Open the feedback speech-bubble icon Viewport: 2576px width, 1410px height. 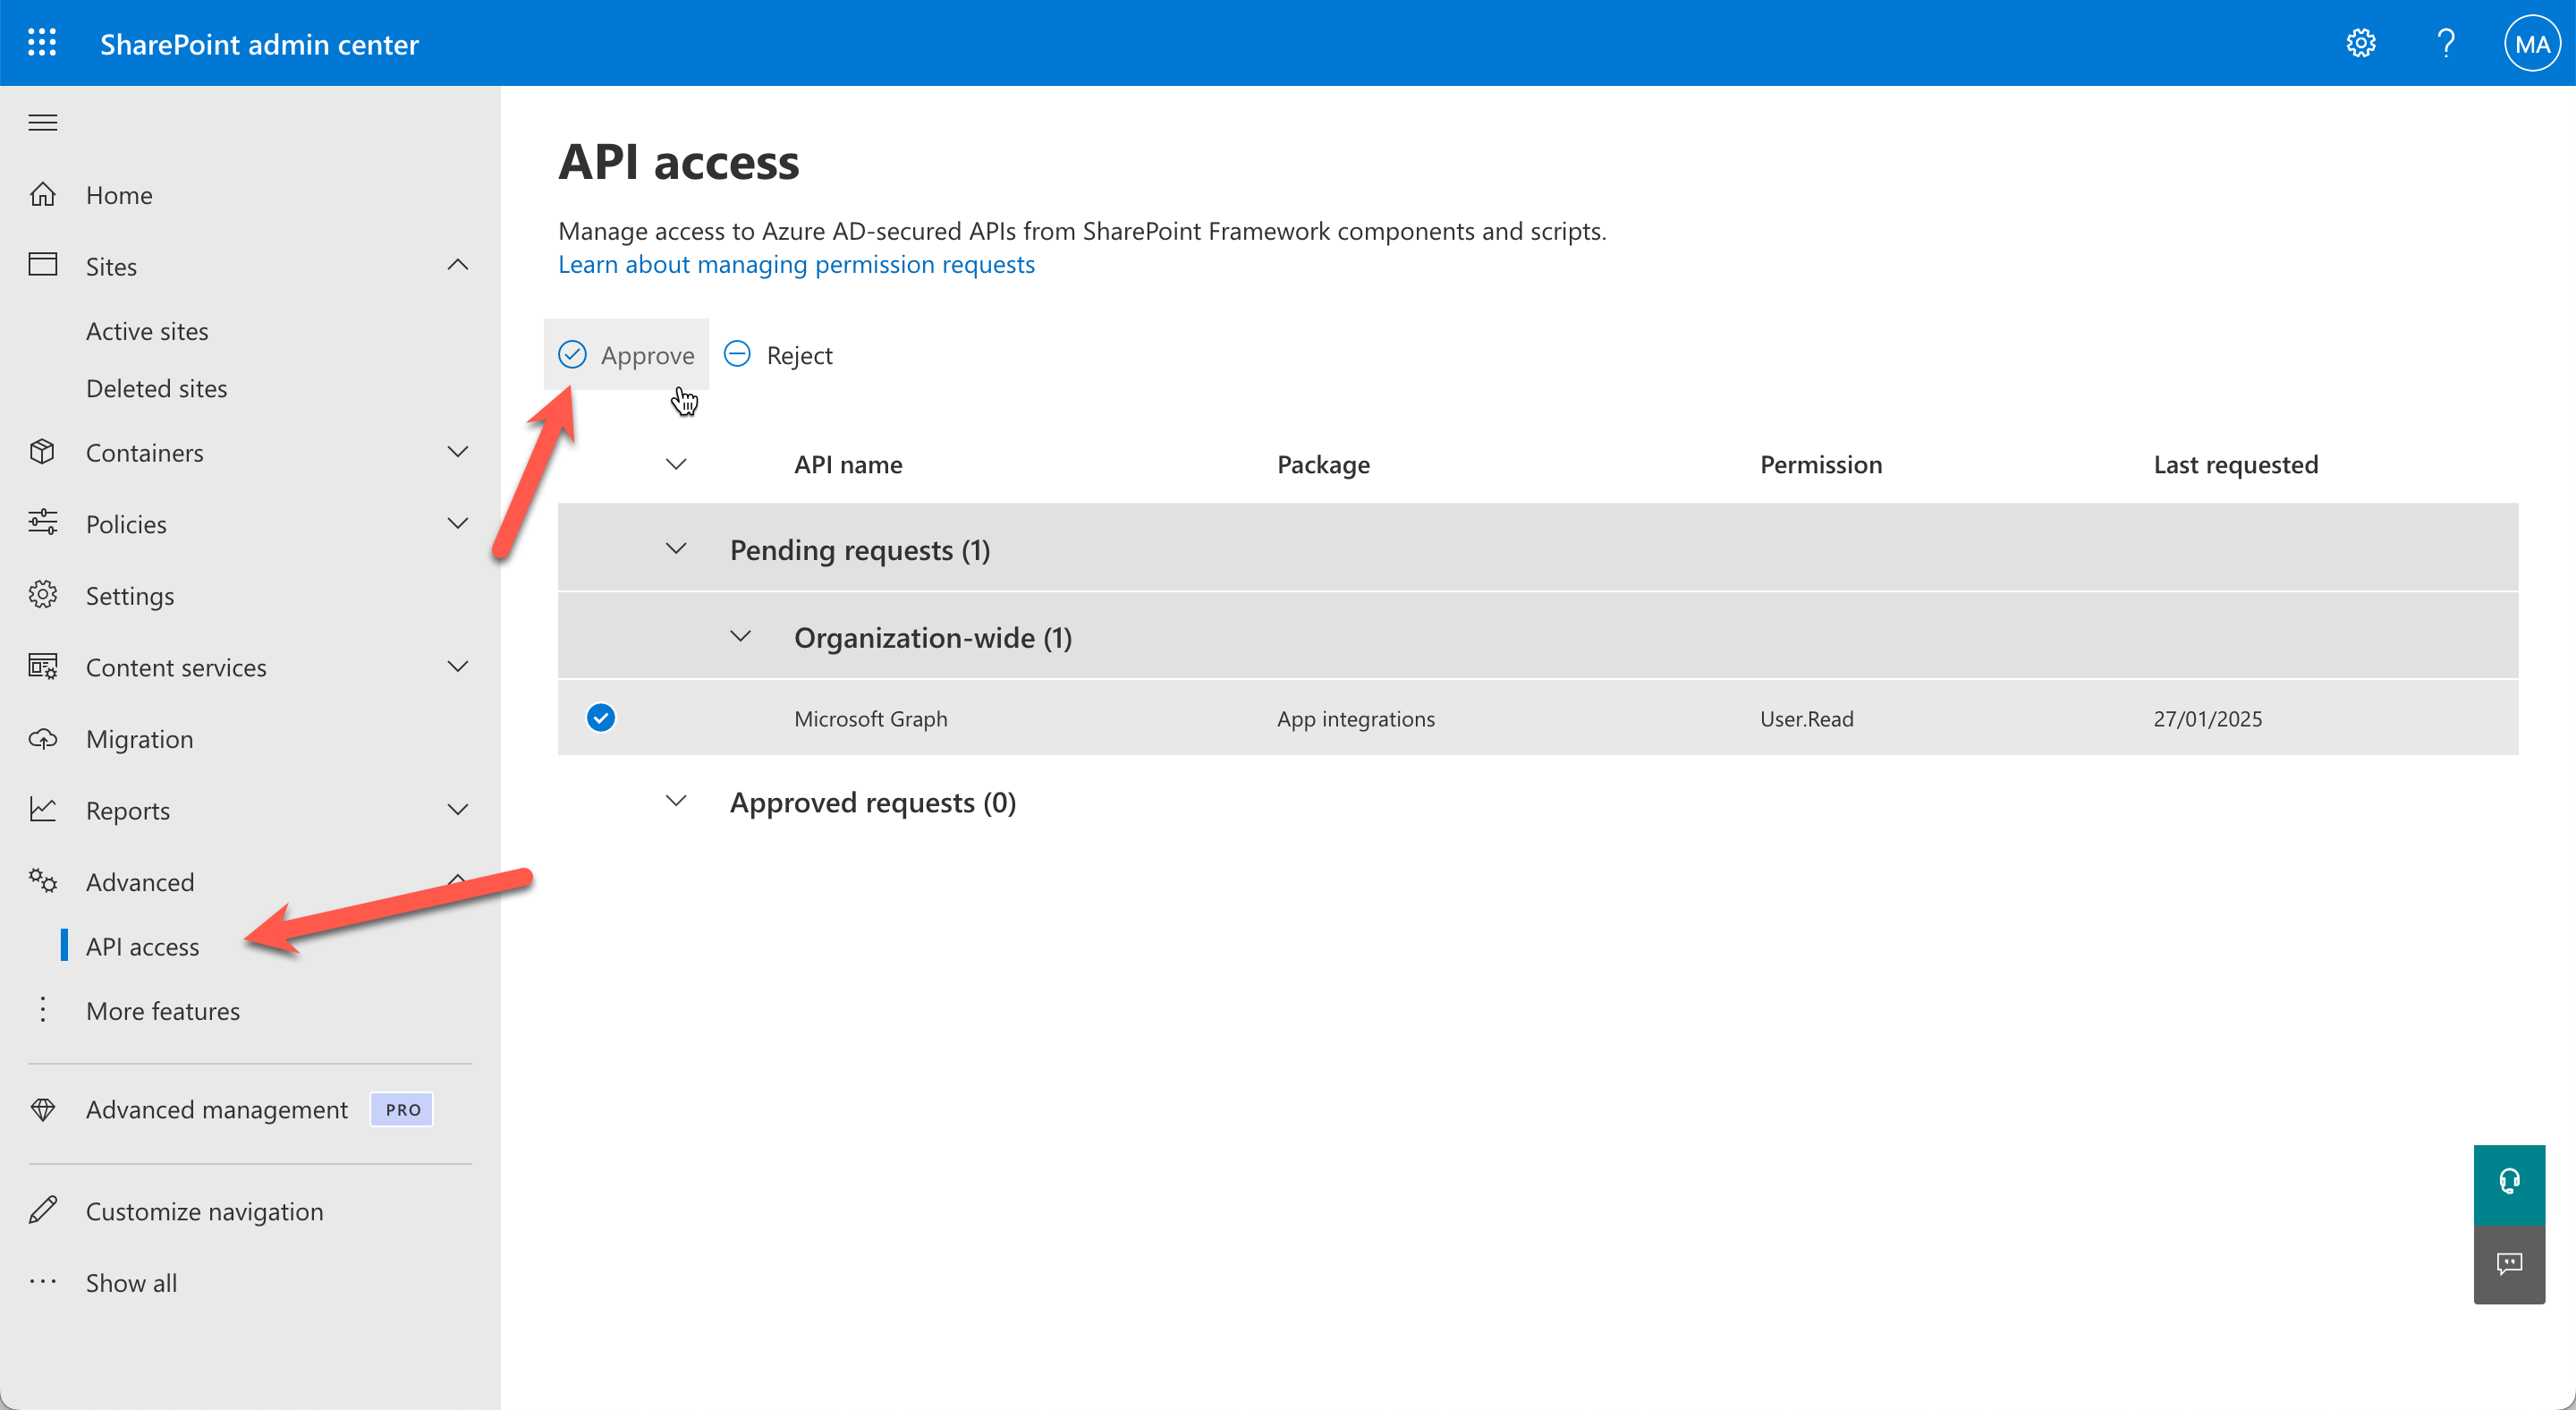[2509, 1263]
